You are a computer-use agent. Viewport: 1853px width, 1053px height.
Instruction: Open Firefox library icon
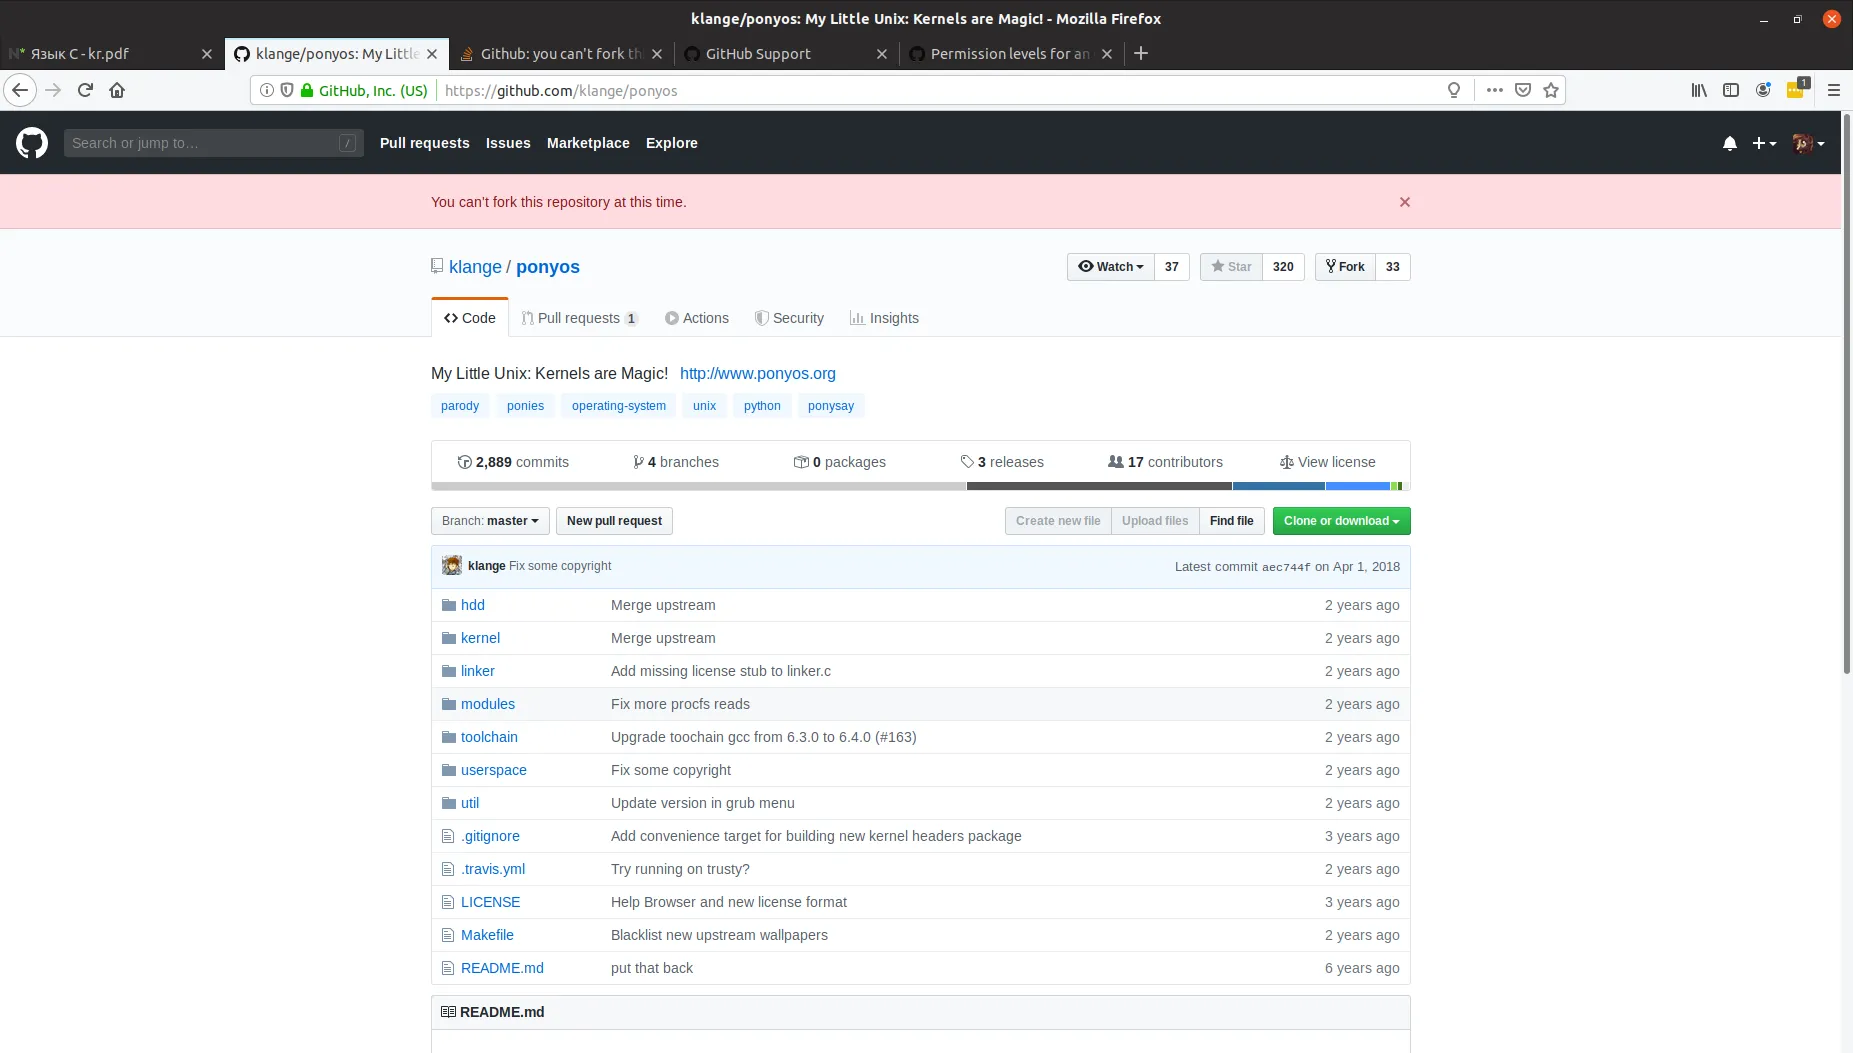(1699, 90)
